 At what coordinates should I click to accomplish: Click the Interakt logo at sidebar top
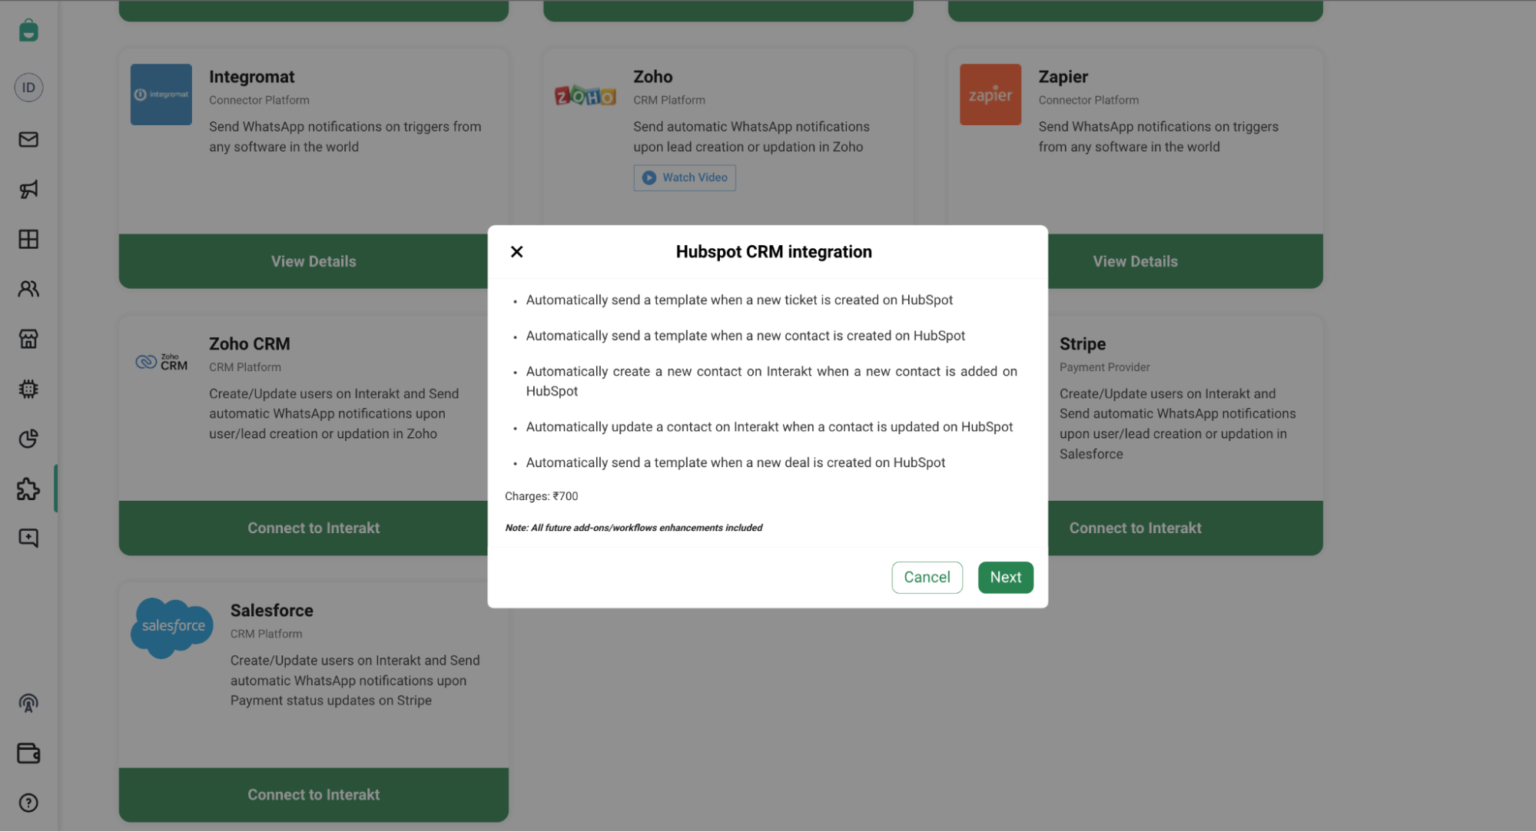28,30
